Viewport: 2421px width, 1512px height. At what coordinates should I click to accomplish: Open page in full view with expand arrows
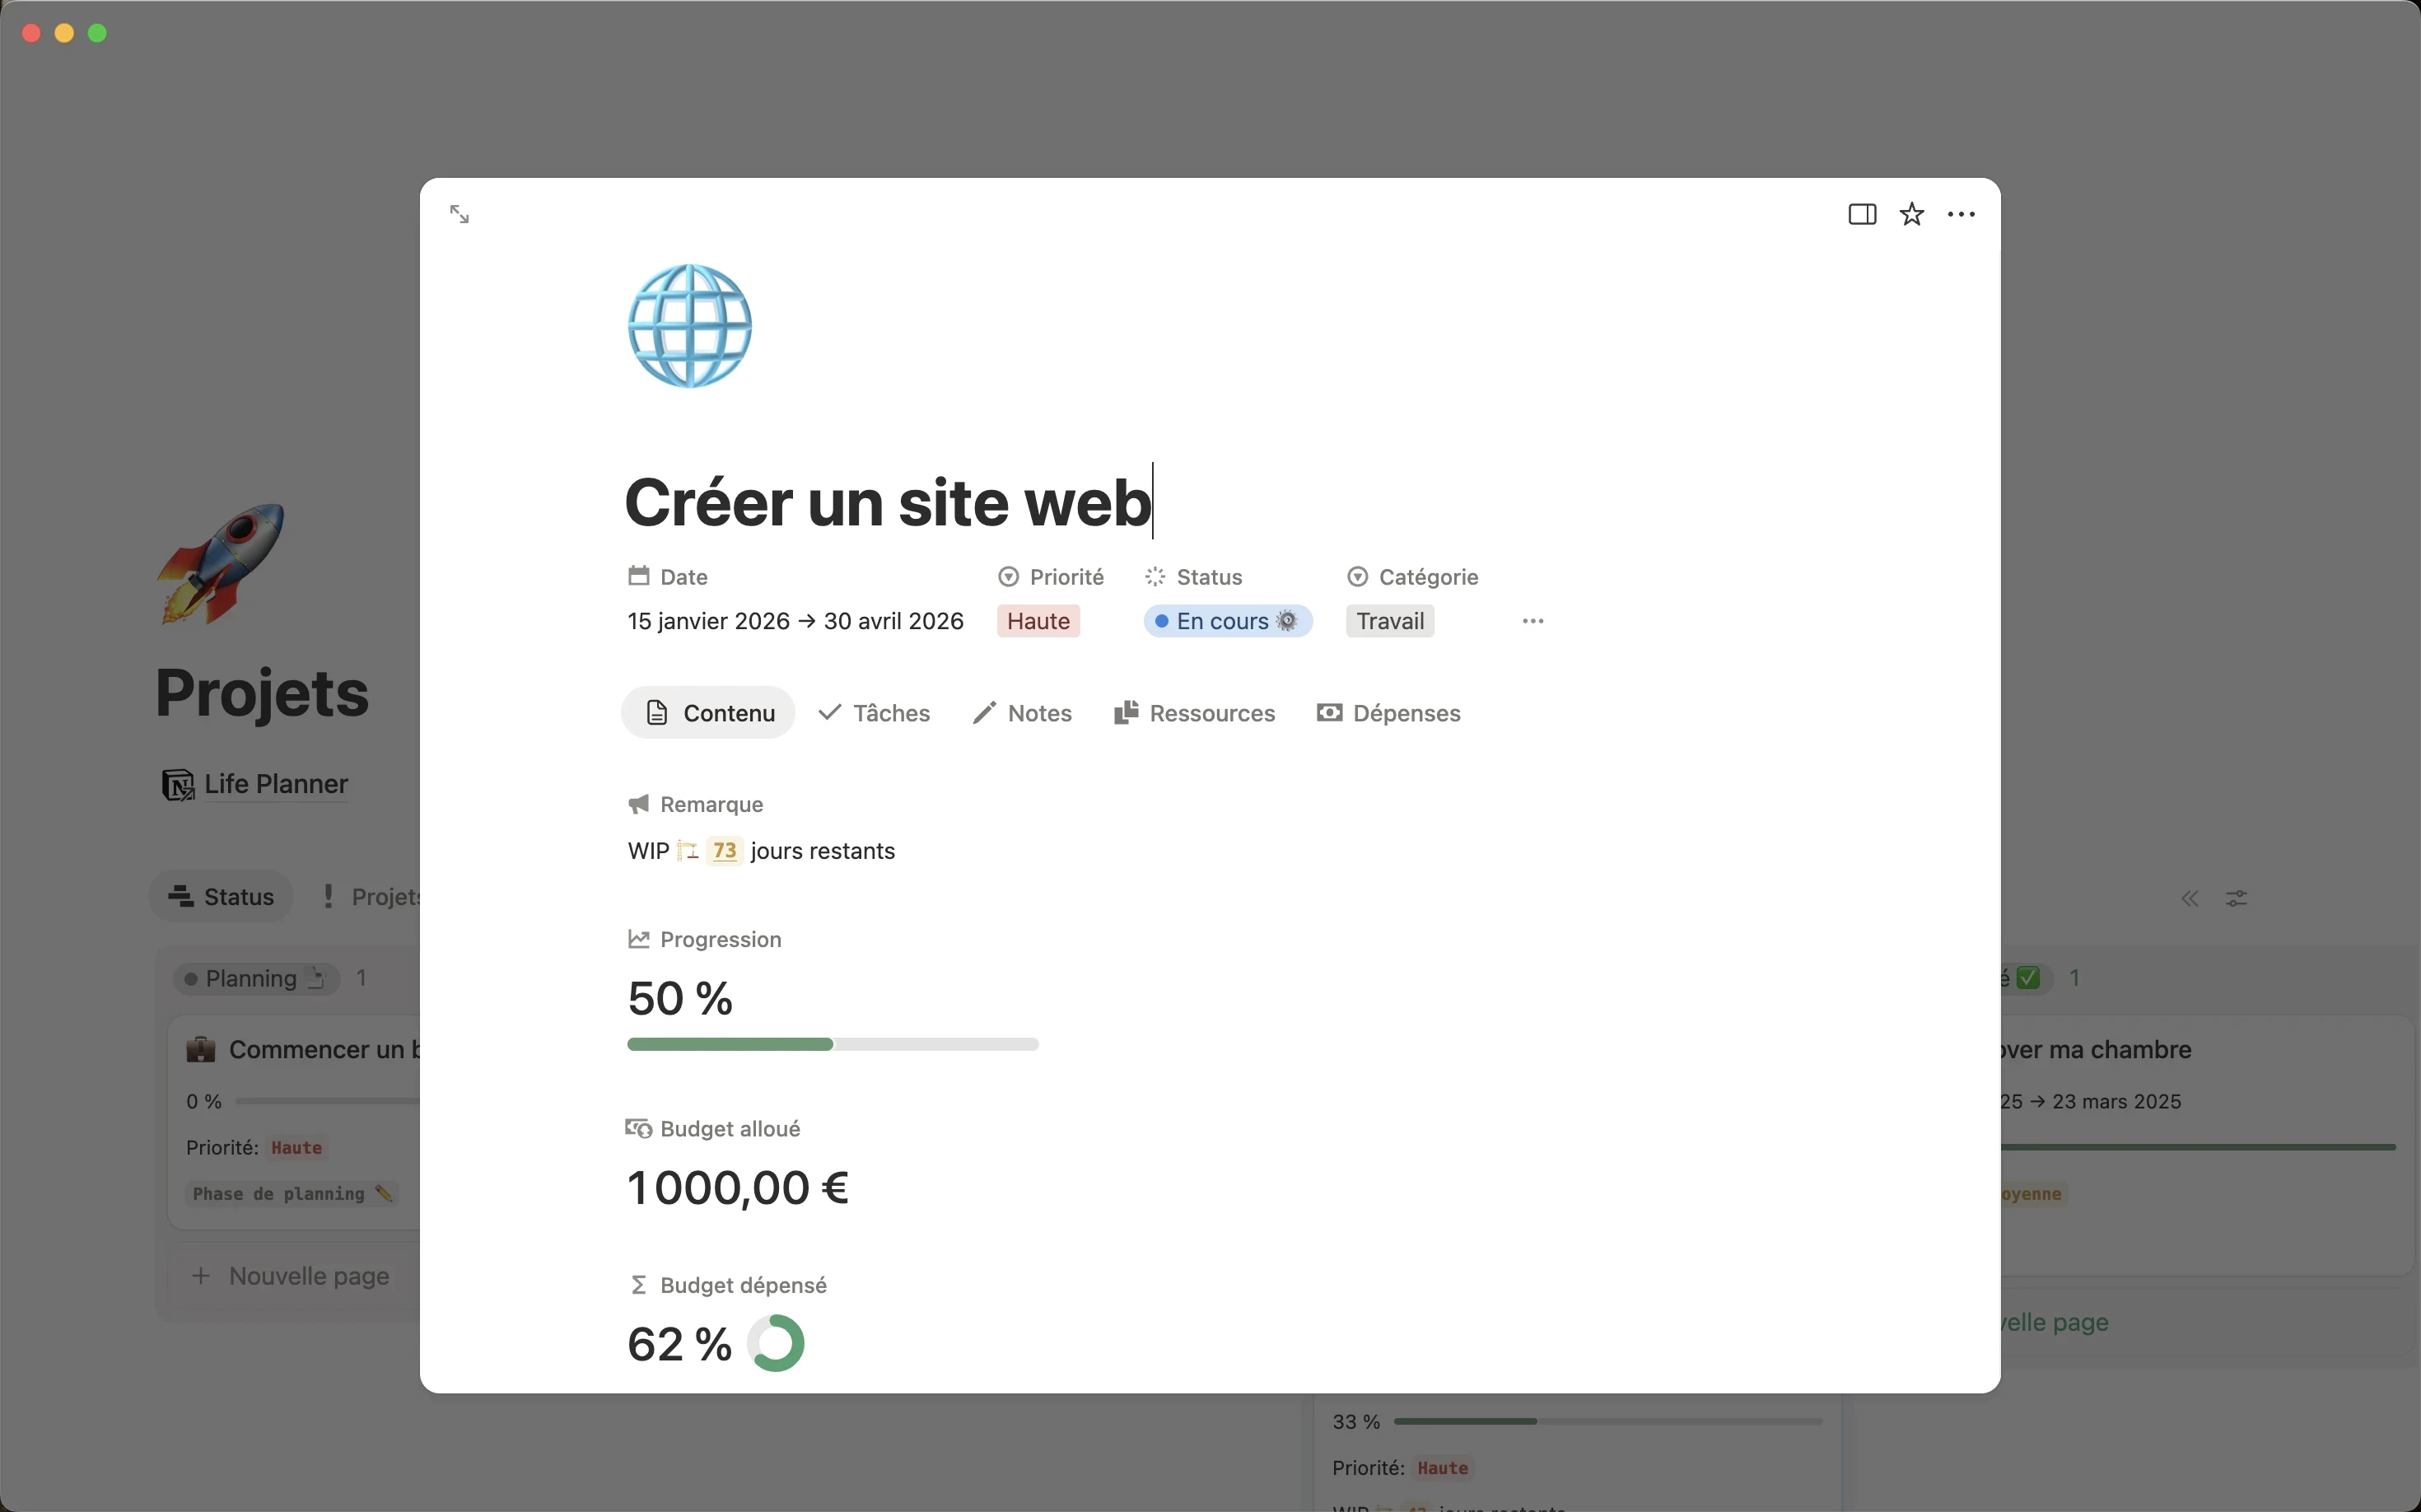coord(459,214)
